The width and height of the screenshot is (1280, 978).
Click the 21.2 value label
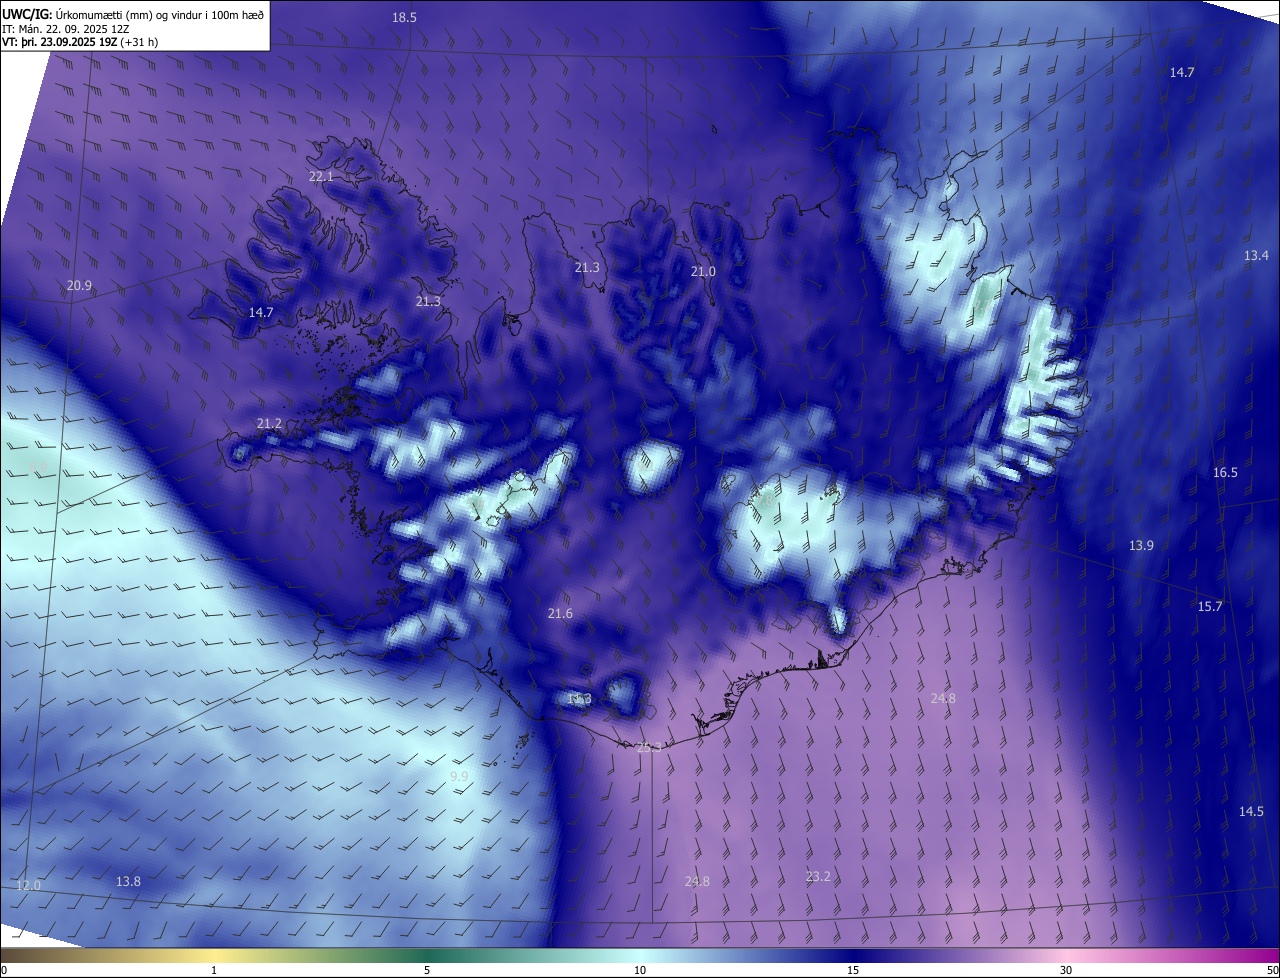tap(269, 424)
